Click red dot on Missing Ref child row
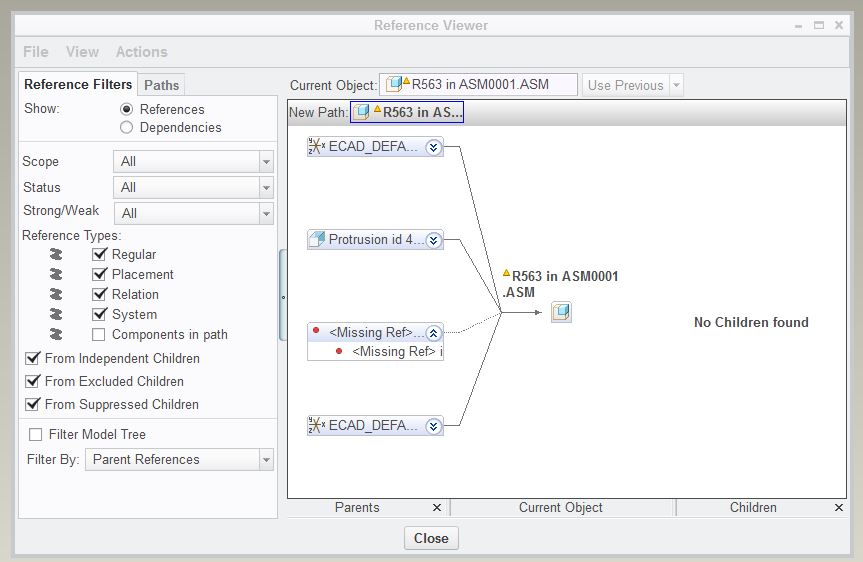The height and width of the screenshot is (562, 863). point(339,351)
